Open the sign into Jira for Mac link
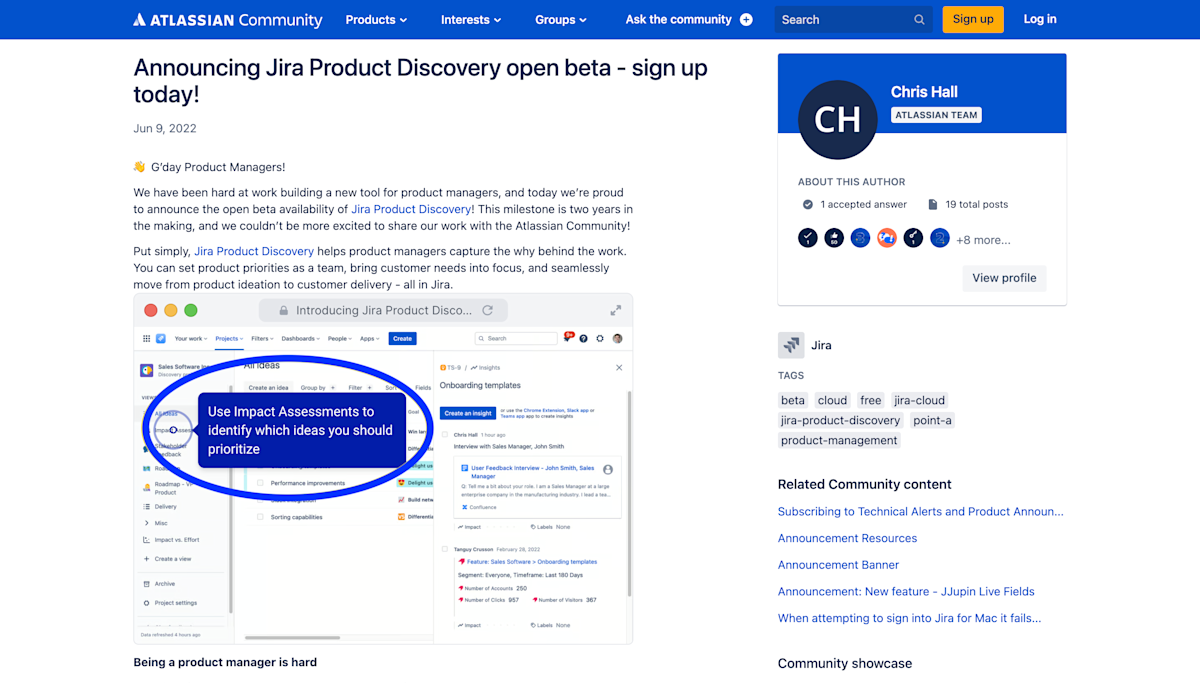 click(909, 618)
